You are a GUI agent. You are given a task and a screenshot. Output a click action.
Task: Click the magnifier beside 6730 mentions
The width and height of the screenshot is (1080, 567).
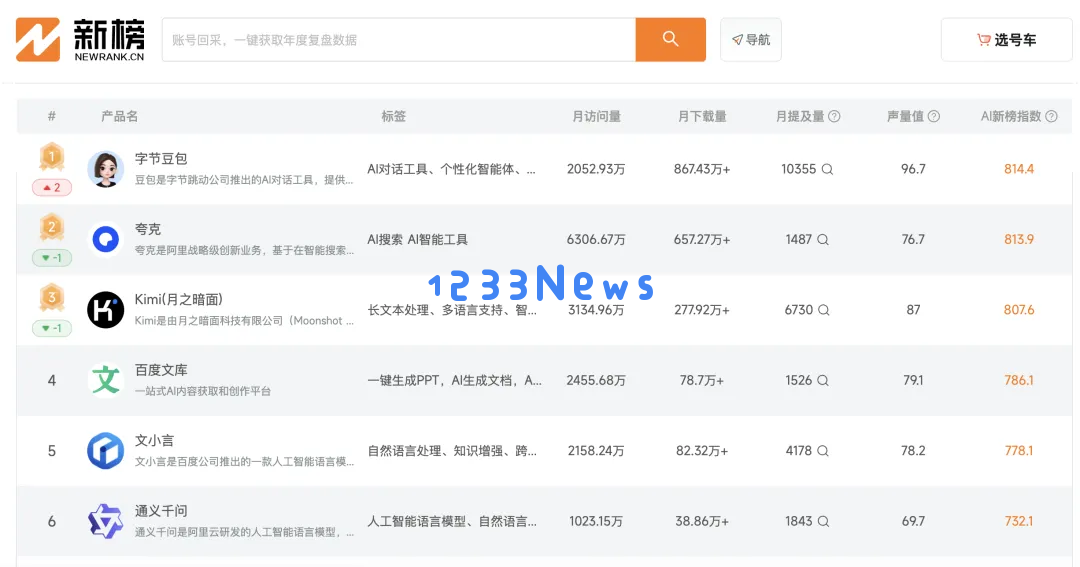[823, 310]
